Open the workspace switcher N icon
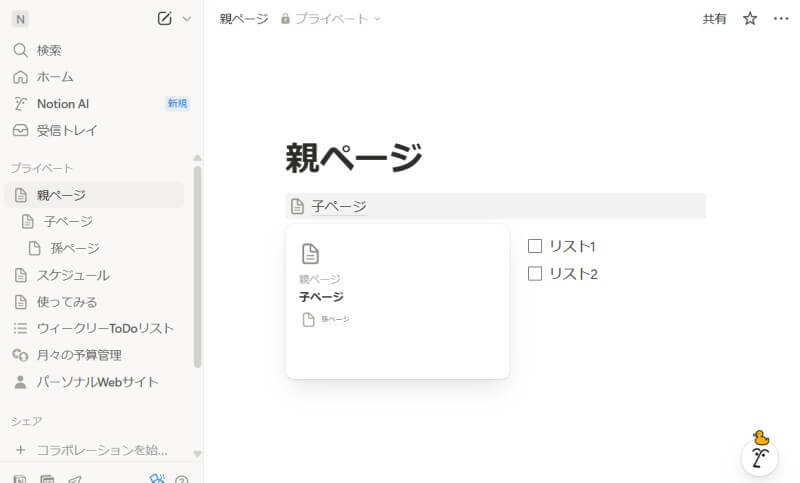 (20, 19)
